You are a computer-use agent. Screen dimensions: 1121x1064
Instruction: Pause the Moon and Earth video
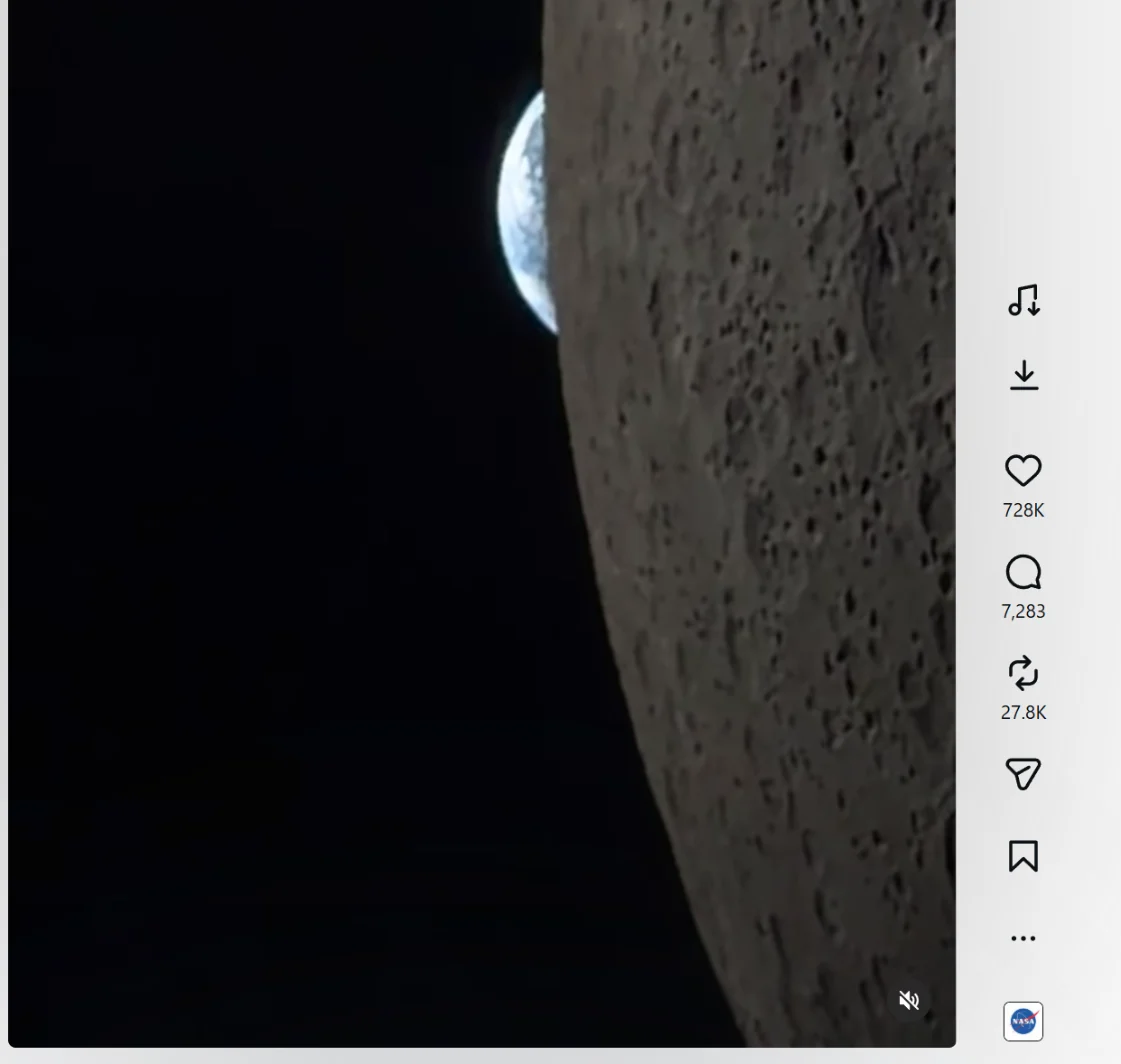pyautogui.click(x=482, y=523)
